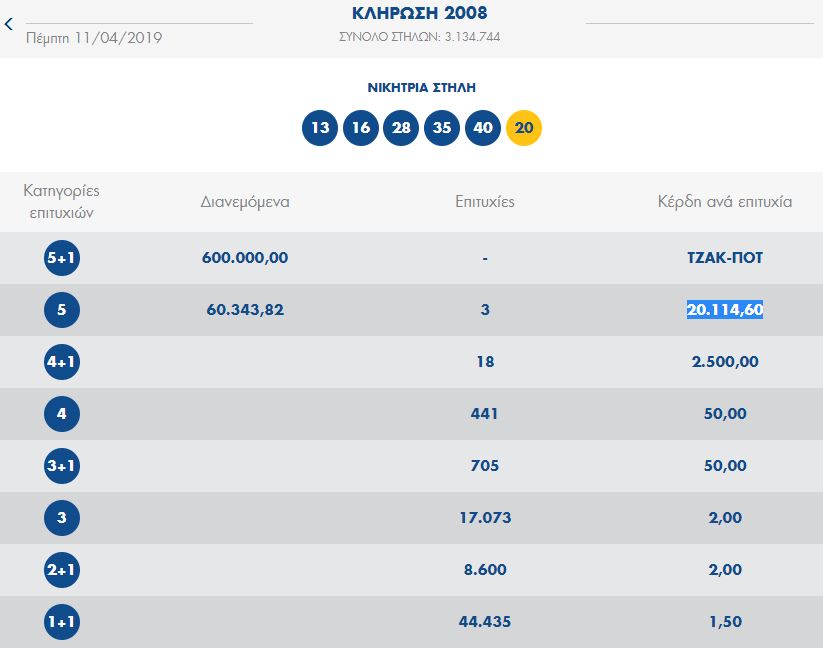Screen dimensions: 823x648
Task: Select the 4+1 category badge
Action: pyautogui.click(x=62, y=362)
